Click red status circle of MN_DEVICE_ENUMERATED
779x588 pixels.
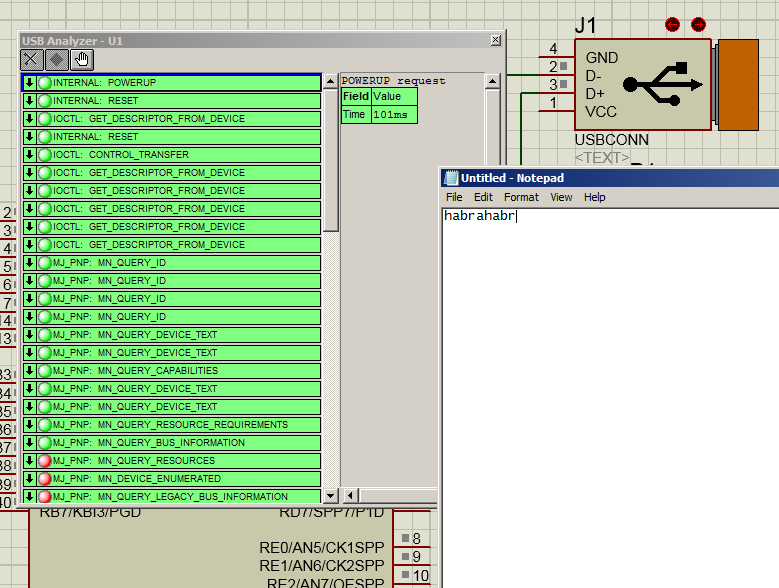pyautogui.click(x=45, y=479)
